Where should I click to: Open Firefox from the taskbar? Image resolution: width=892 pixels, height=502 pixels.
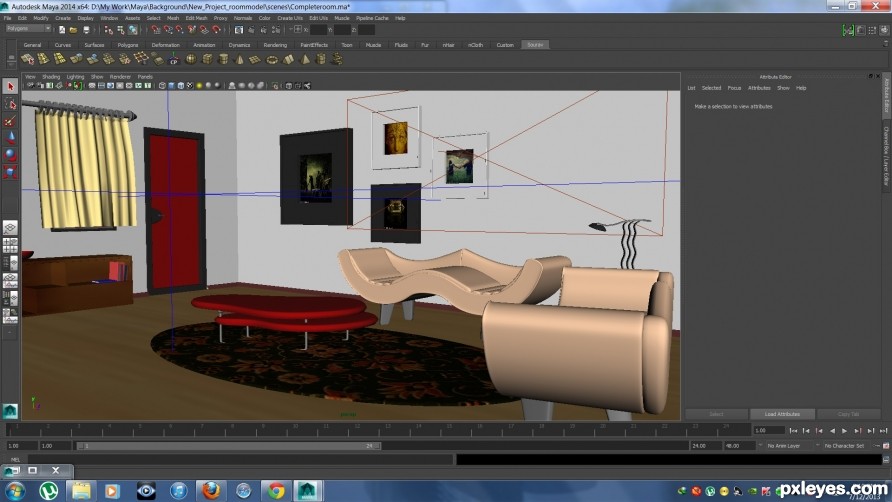(210, 490)
